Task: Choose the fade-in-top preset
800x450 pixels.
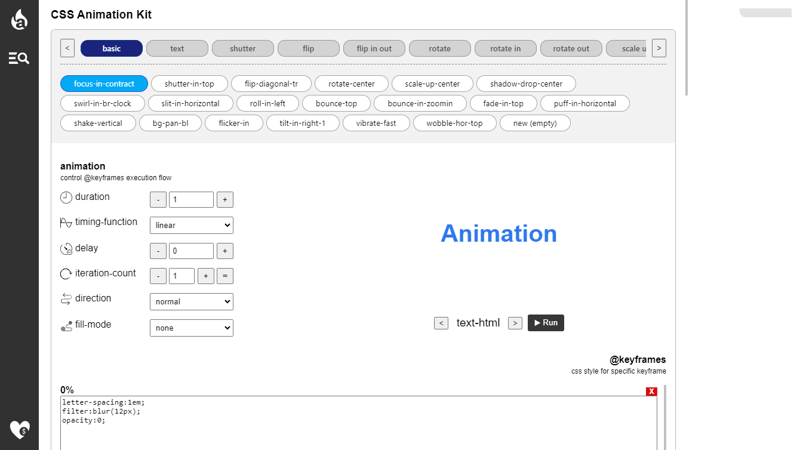Action: coord(503,104)
